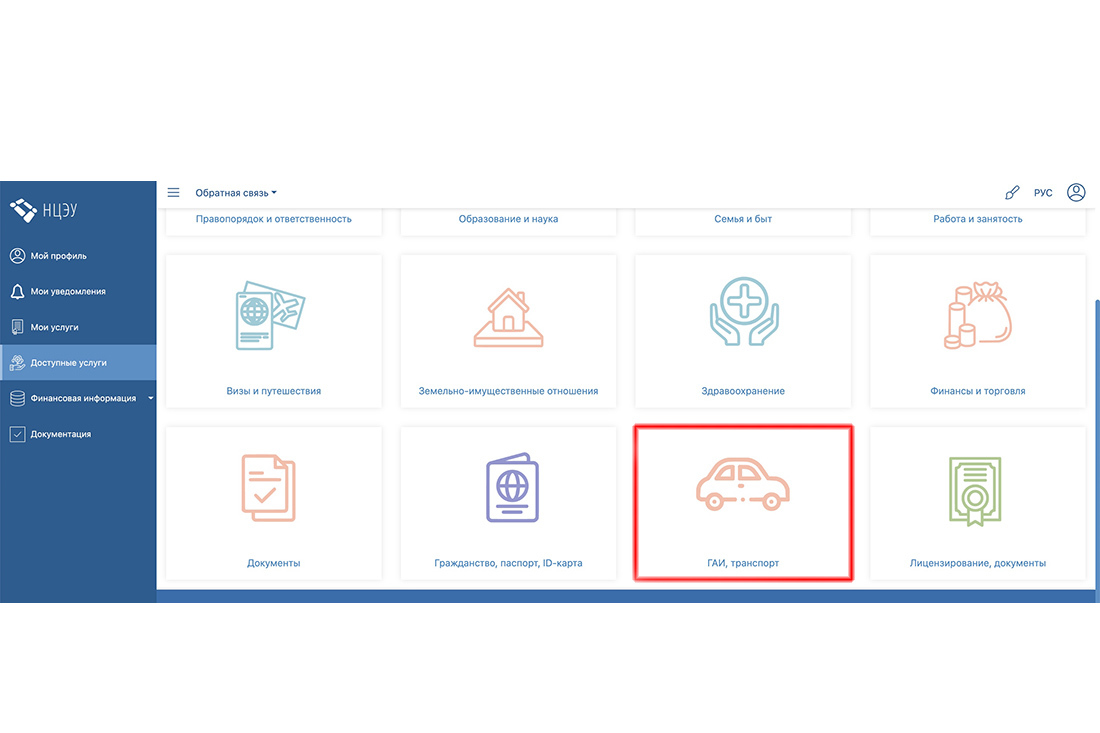Click the vertical page scrollbar
The height and width of the screenshot is (733, 1100).
click(x=1097, y=449)
